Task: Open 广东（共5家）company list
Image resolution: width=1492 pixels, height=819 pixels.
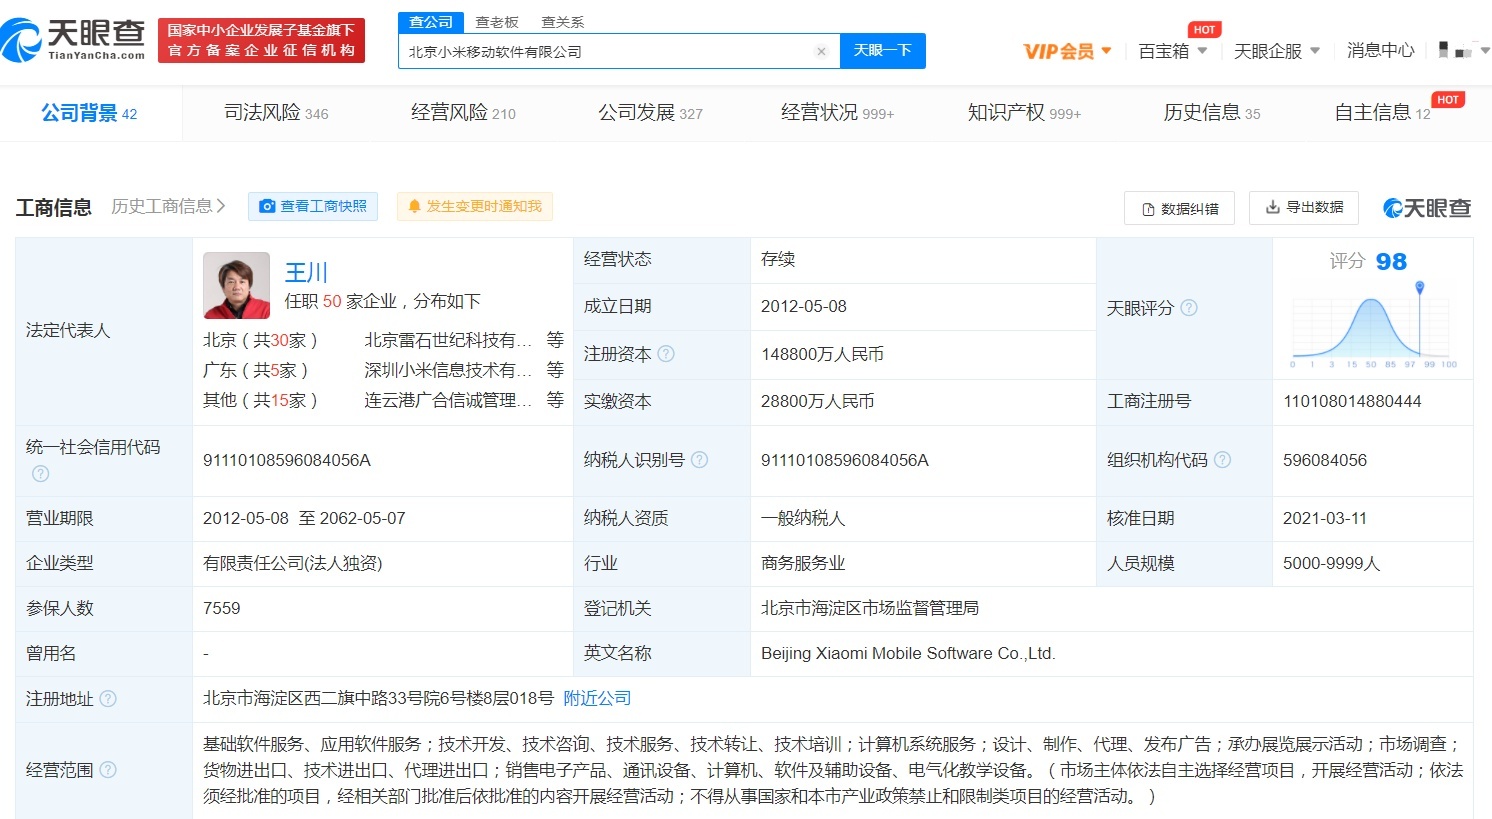Action: pyautogui.click(x=255, y=370)
